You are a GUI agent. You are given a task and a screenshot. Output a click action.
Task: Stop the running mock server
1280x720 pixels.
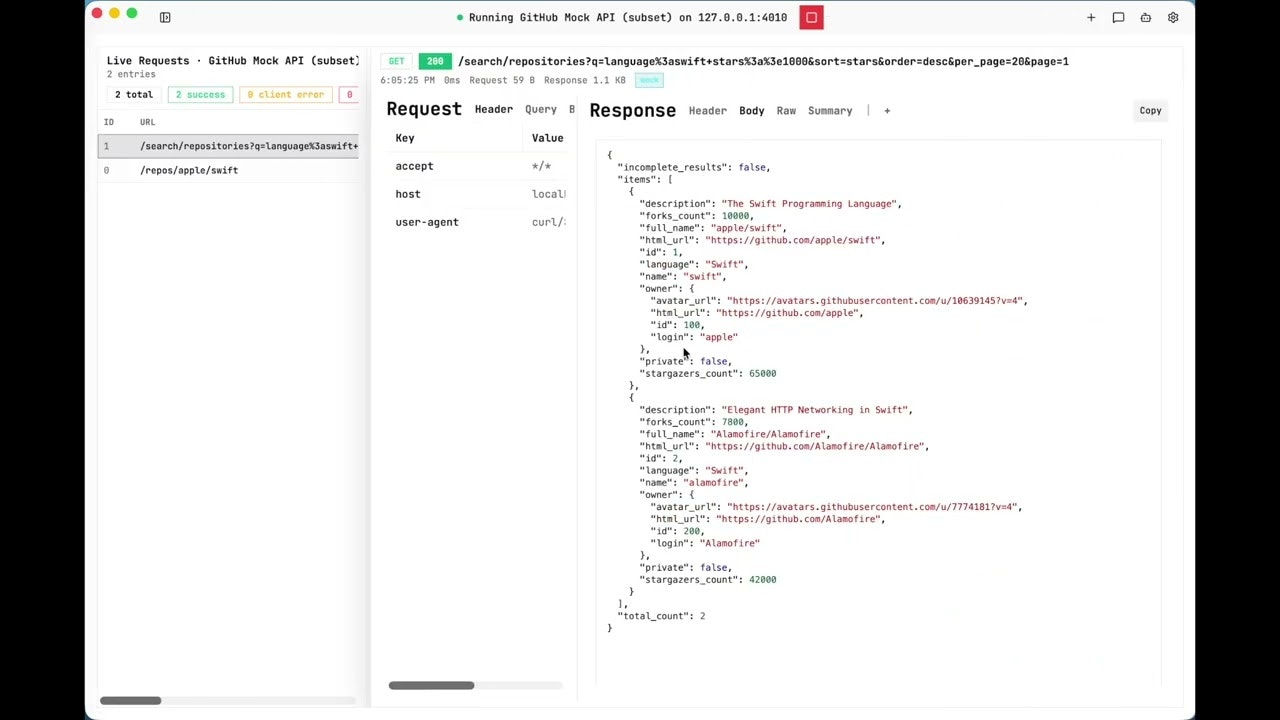pyautogui.click(x=811, y=17)
